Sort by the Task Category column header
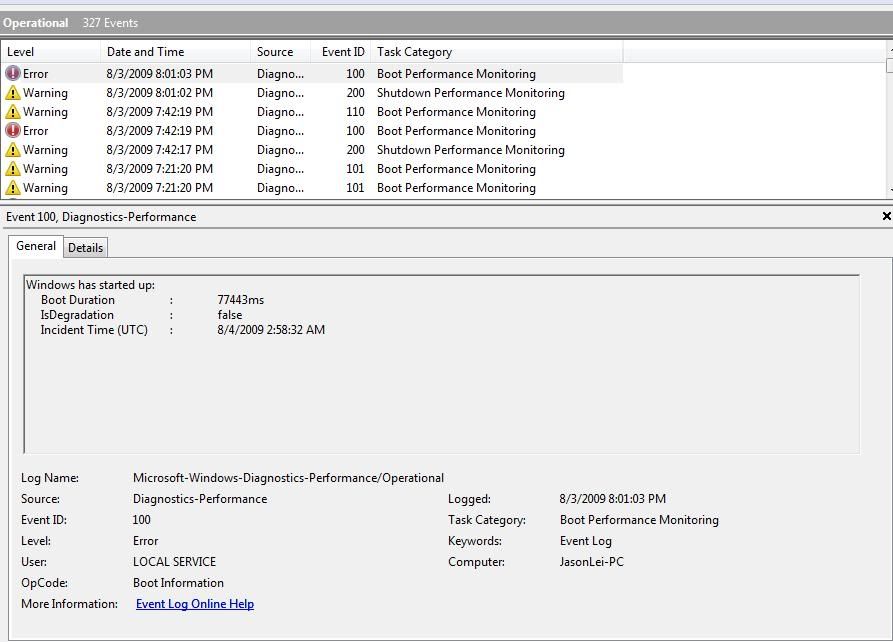893x642 pixels. click(497, 52)
